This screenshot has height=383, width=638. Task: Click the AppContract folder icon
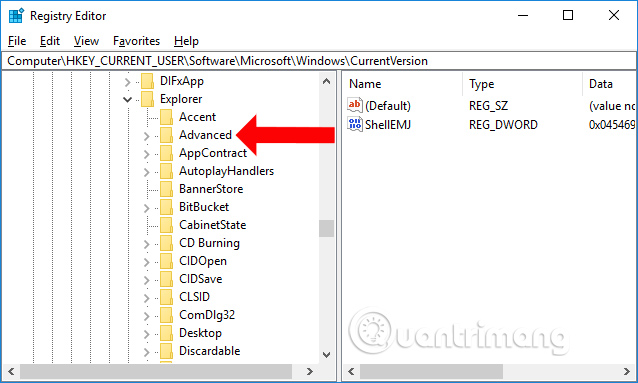pyautogui.click(x=166, y=153)
